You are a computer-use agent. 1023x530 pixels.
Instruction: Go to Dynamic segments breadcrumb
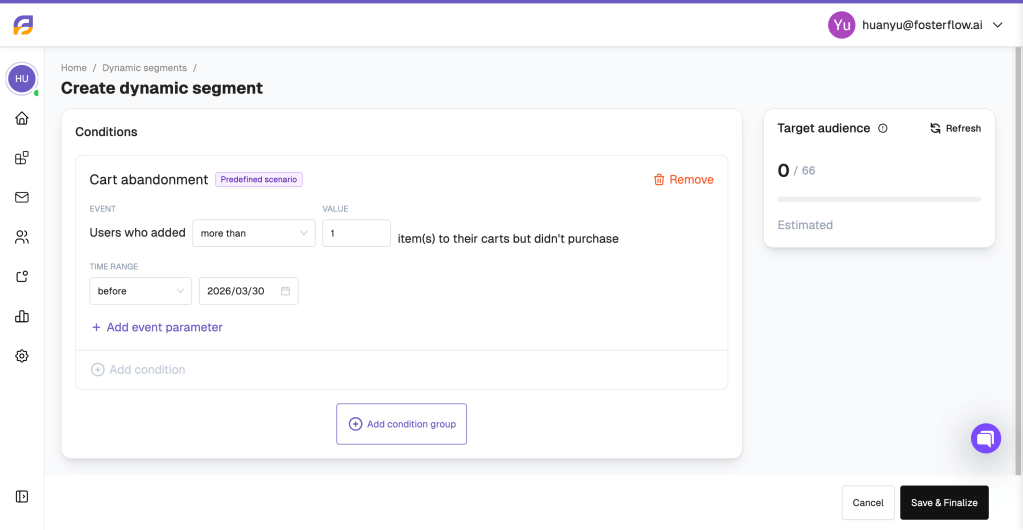(x=145, y=68)
